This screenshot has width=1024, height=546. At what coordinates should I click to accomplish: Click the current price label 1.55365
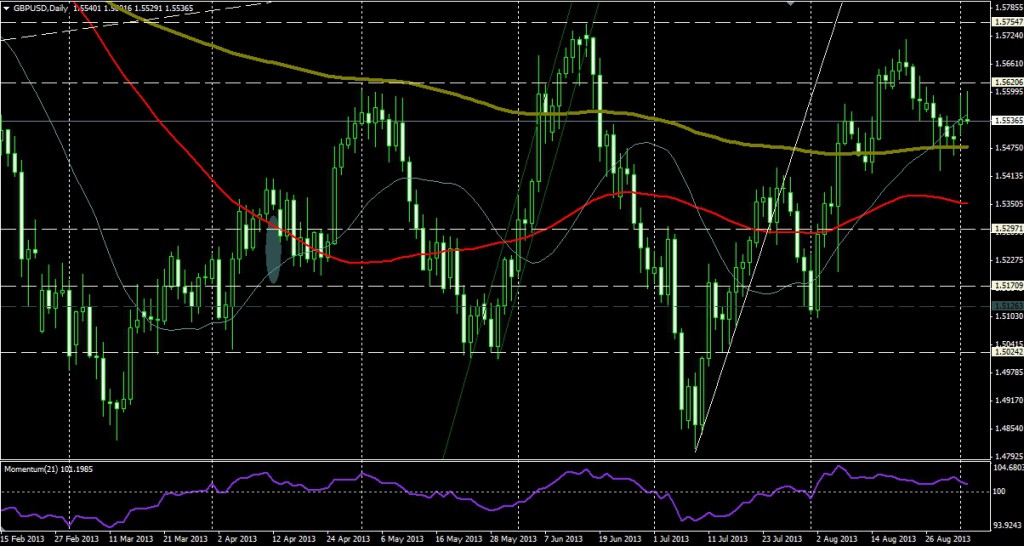[1006, 121]
